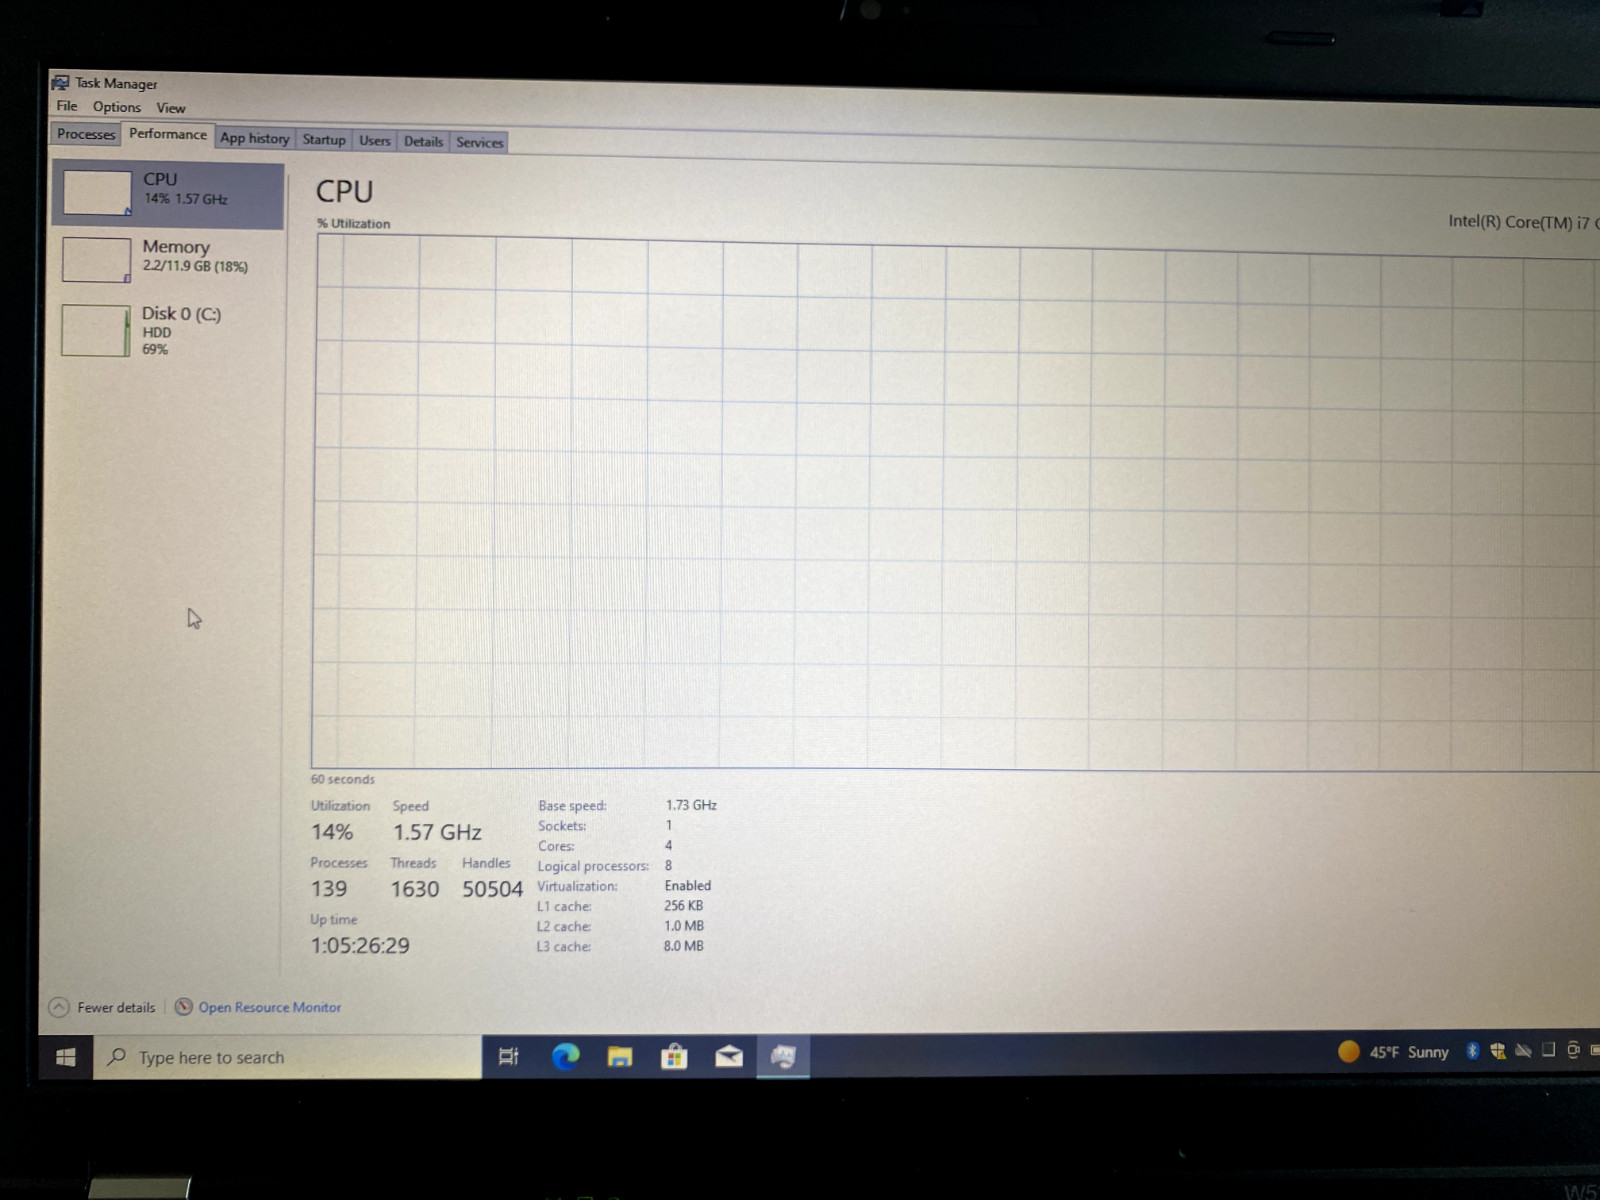
Task: Click the L2 cache value '1.0 MB'
Action: pyautogui.click(x=684, y=926)
